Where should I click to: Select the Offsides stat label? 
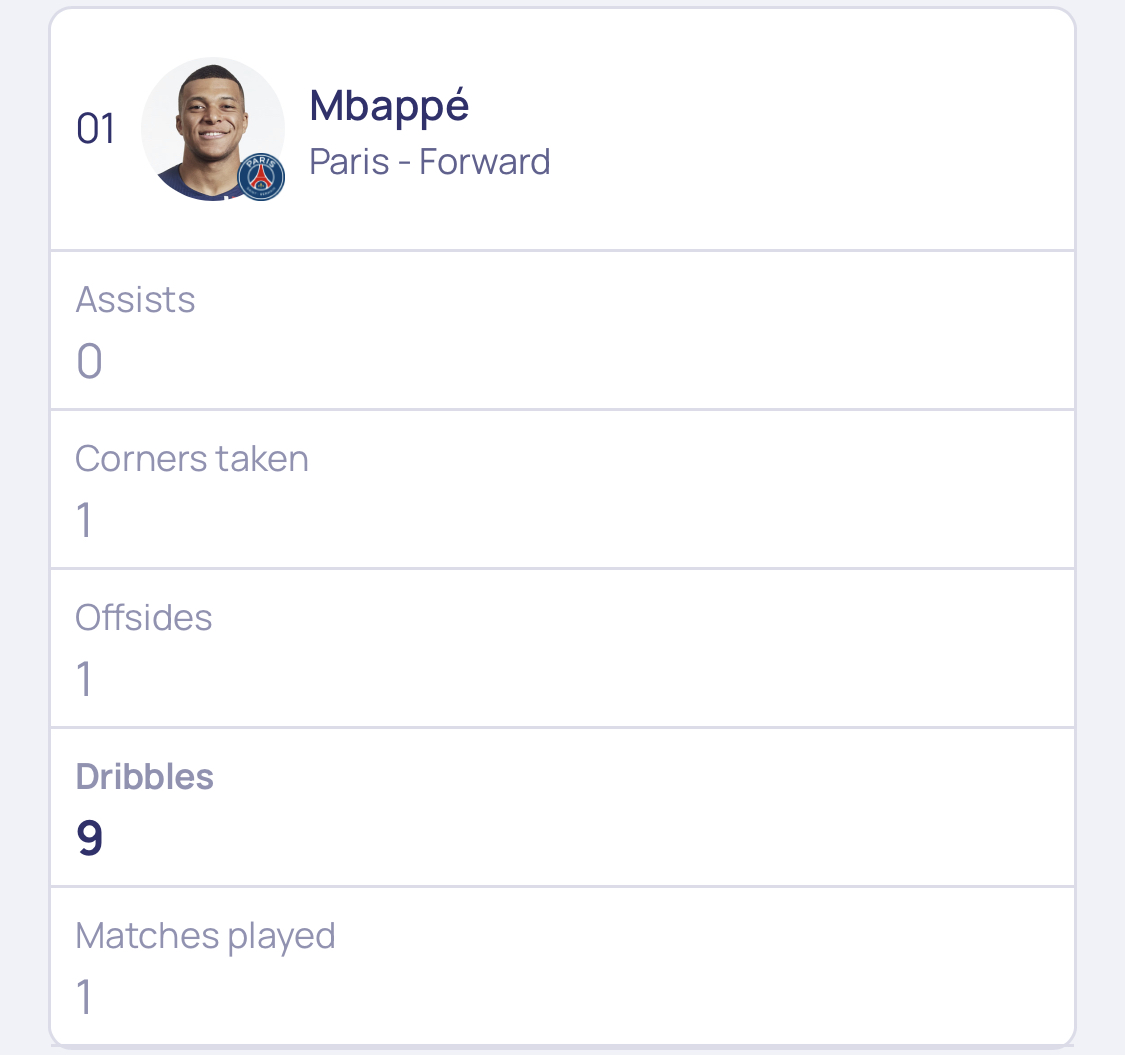click(x=143, y=617)
